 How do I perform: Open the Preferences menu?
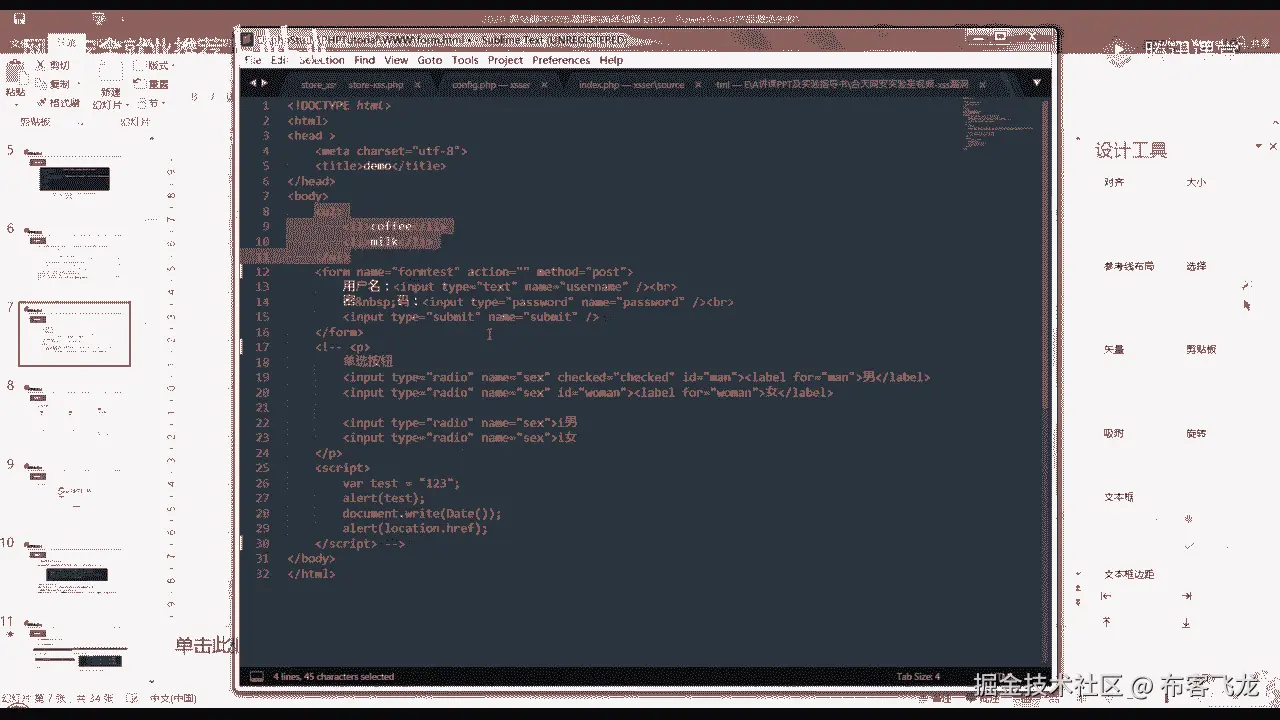(x=561, y=60)
